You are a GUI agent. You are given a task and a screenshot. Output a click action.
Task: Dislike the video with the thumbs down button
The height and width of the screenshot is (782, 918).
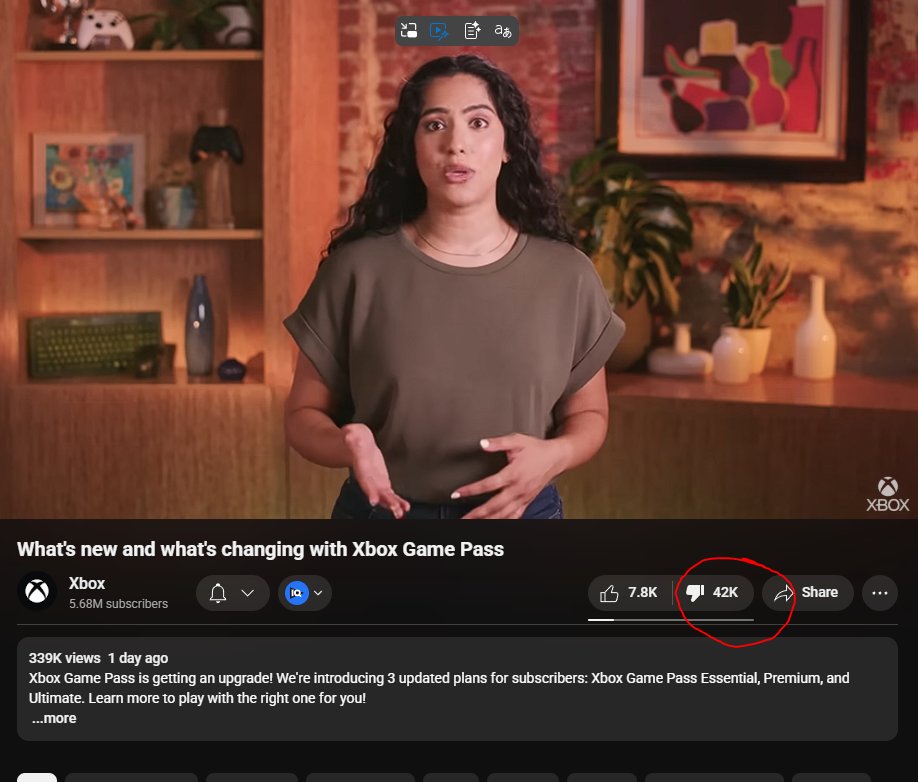[x=713, y=592]
